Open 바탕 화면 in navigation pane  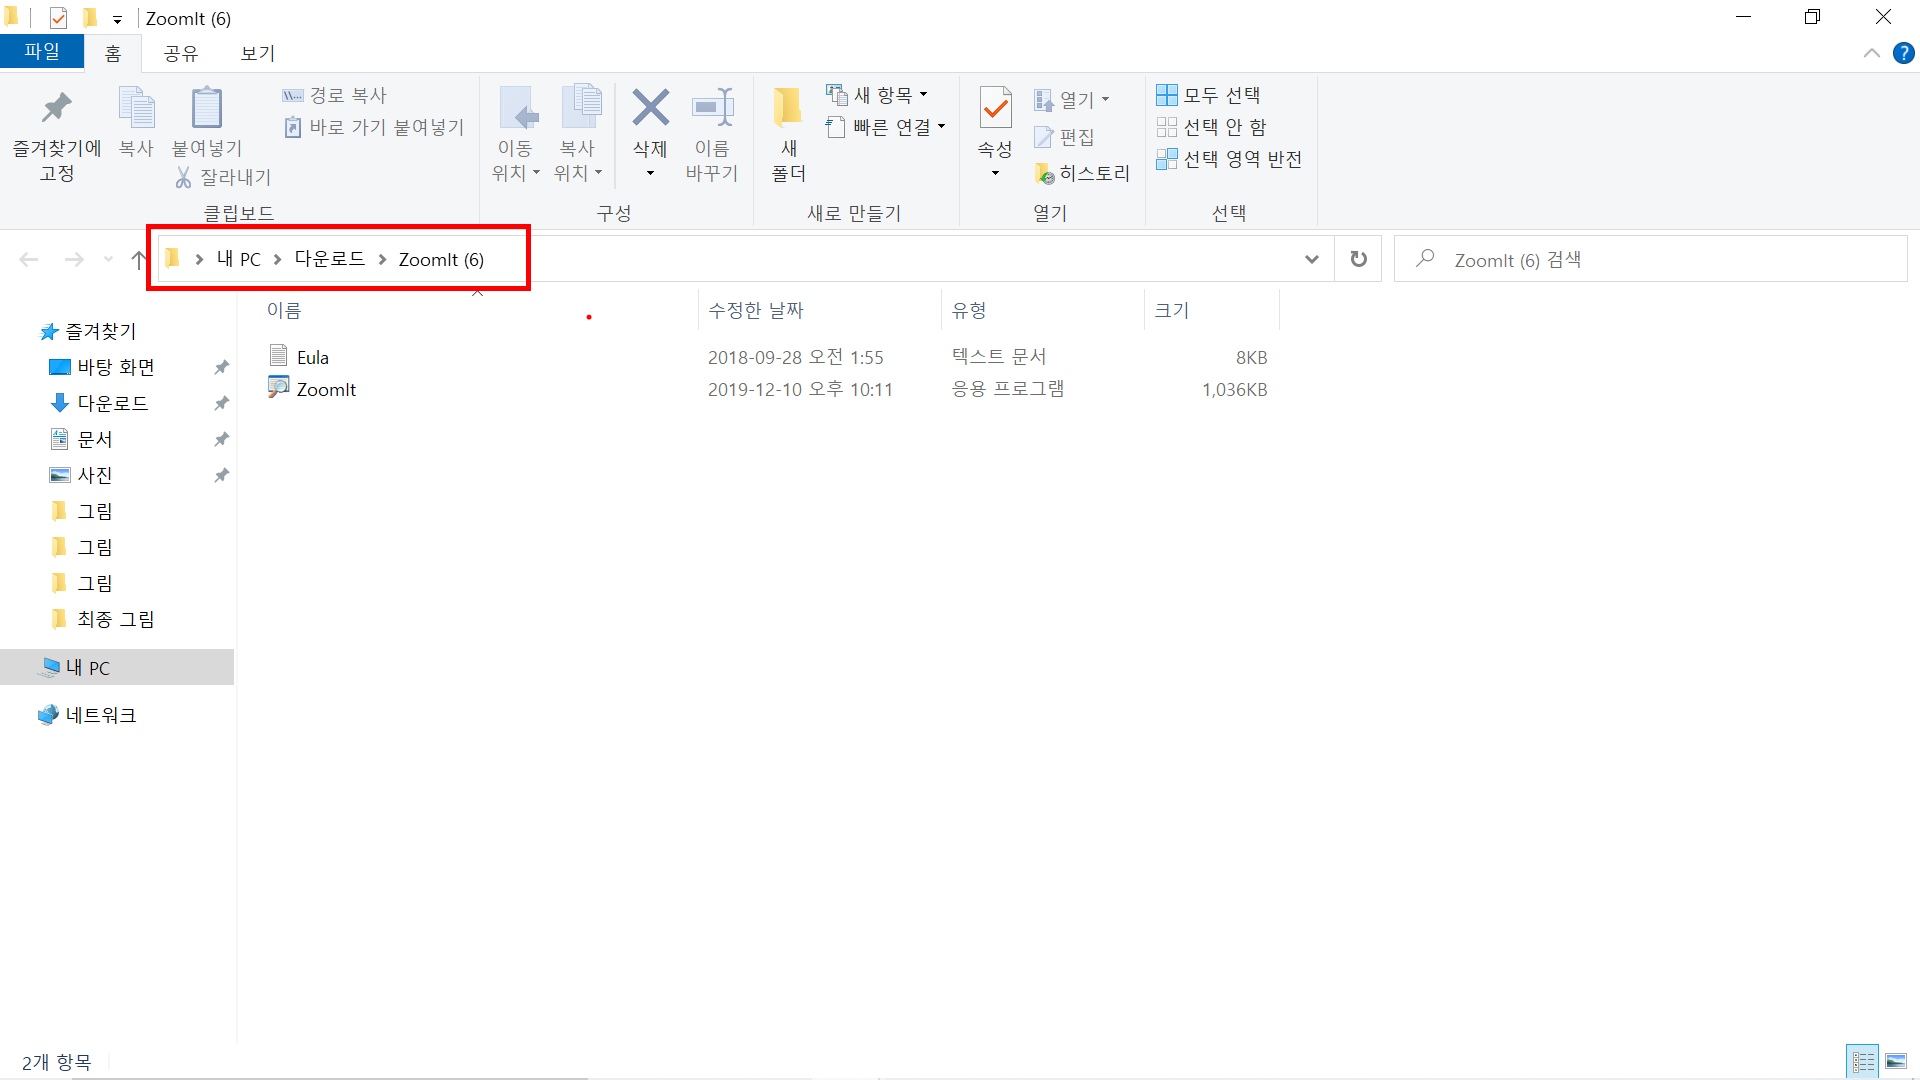tap(116, 367)
